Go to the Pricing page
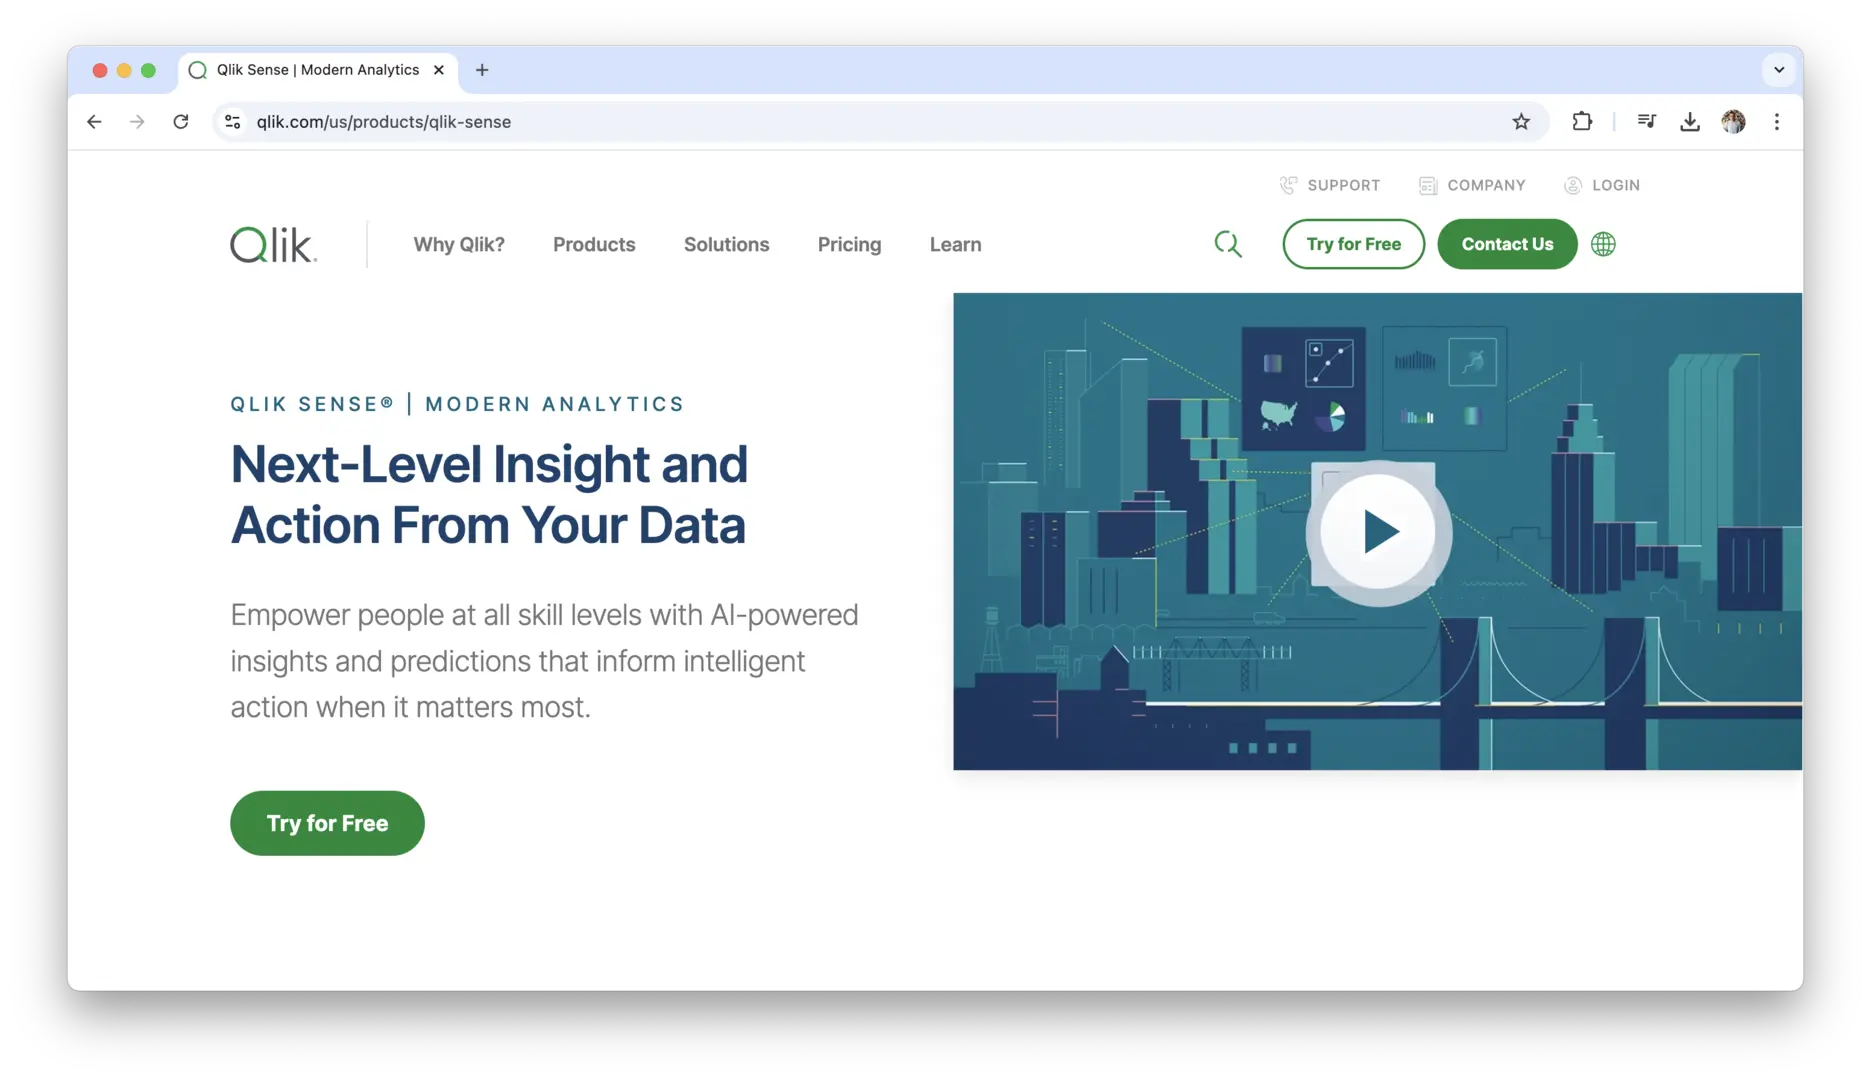The width and height of the screenshot is (1871, 1080). 850,245
